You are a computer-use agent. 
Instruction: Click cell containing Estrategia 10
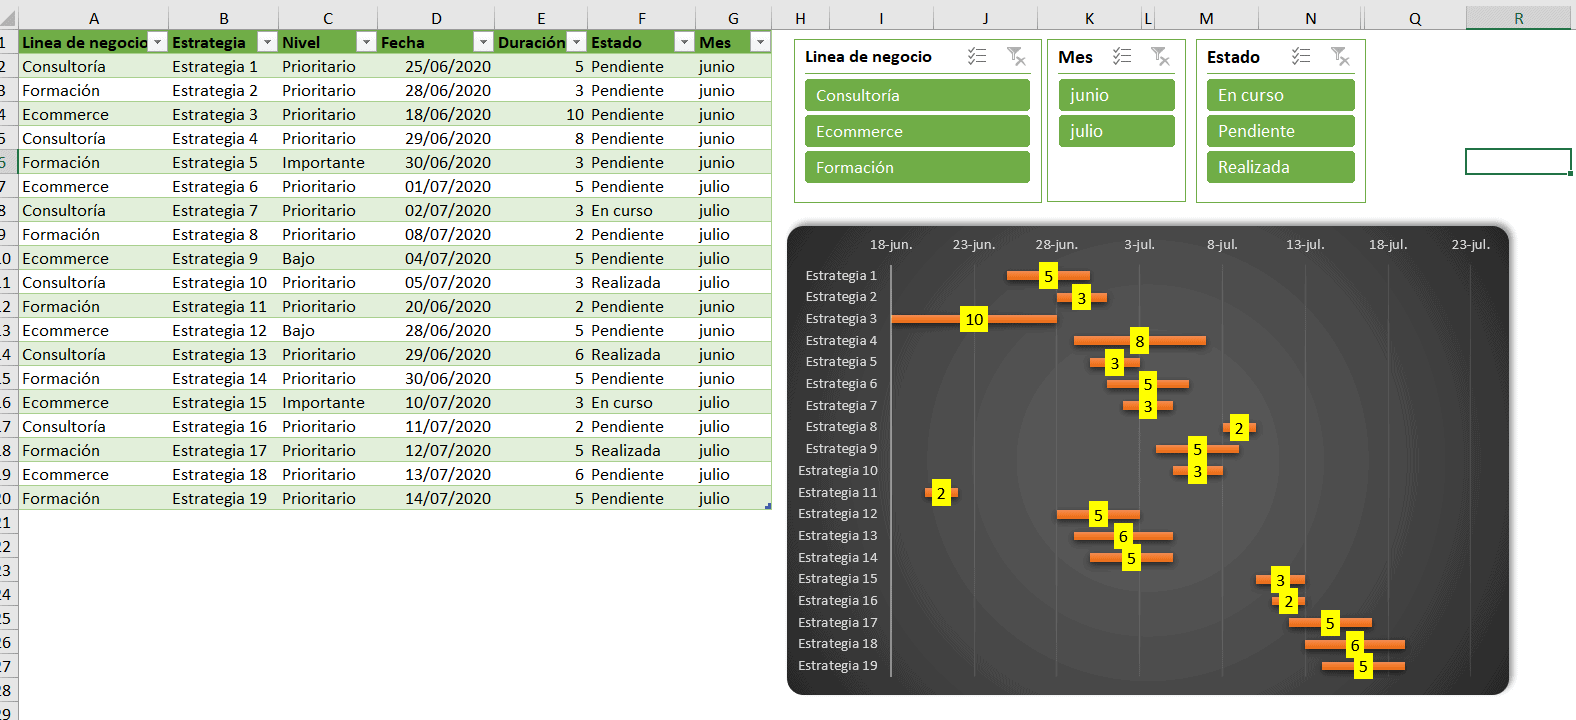coord(223,282)
